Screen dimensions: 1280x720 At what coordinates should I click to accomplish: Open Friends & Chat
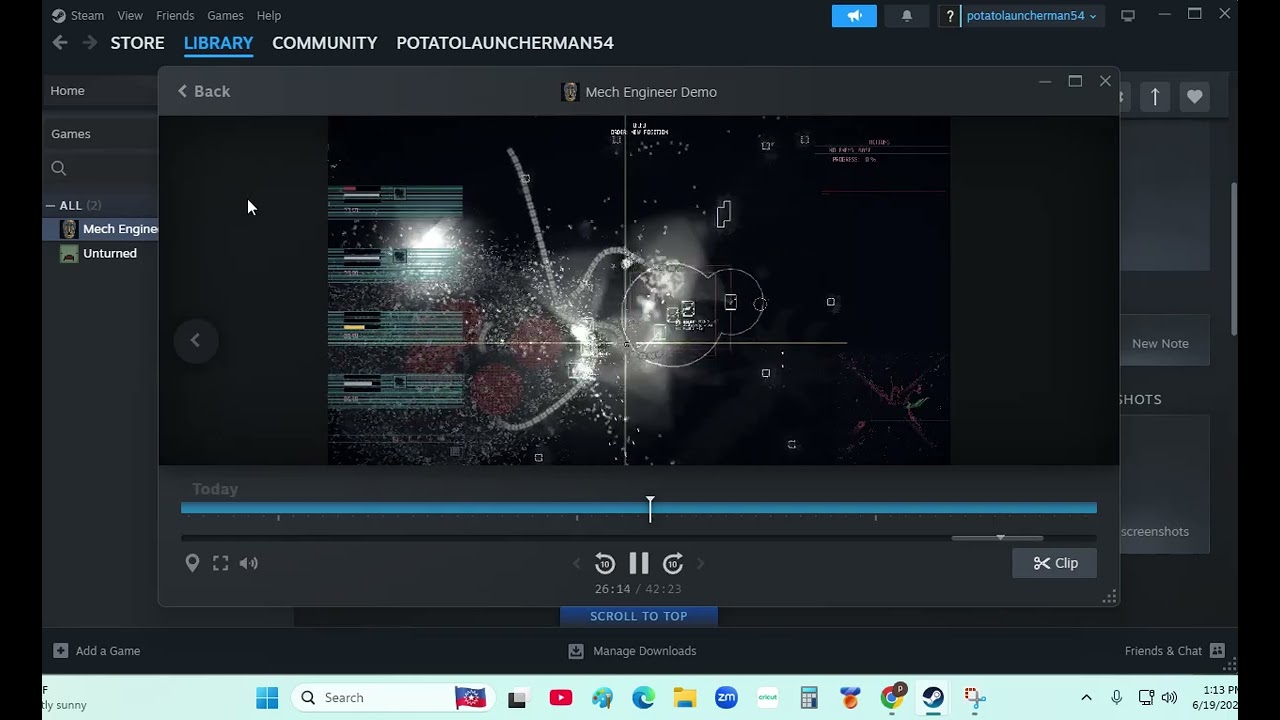click(1174, 651)
